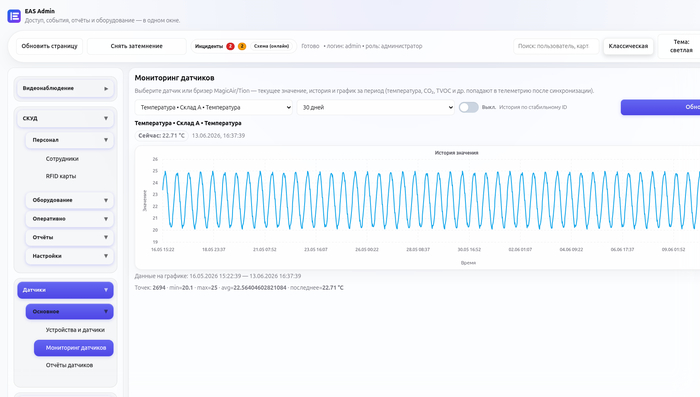Collapse the Датчики section
This screenshot has height=397, width=700.
click(65, 290)
